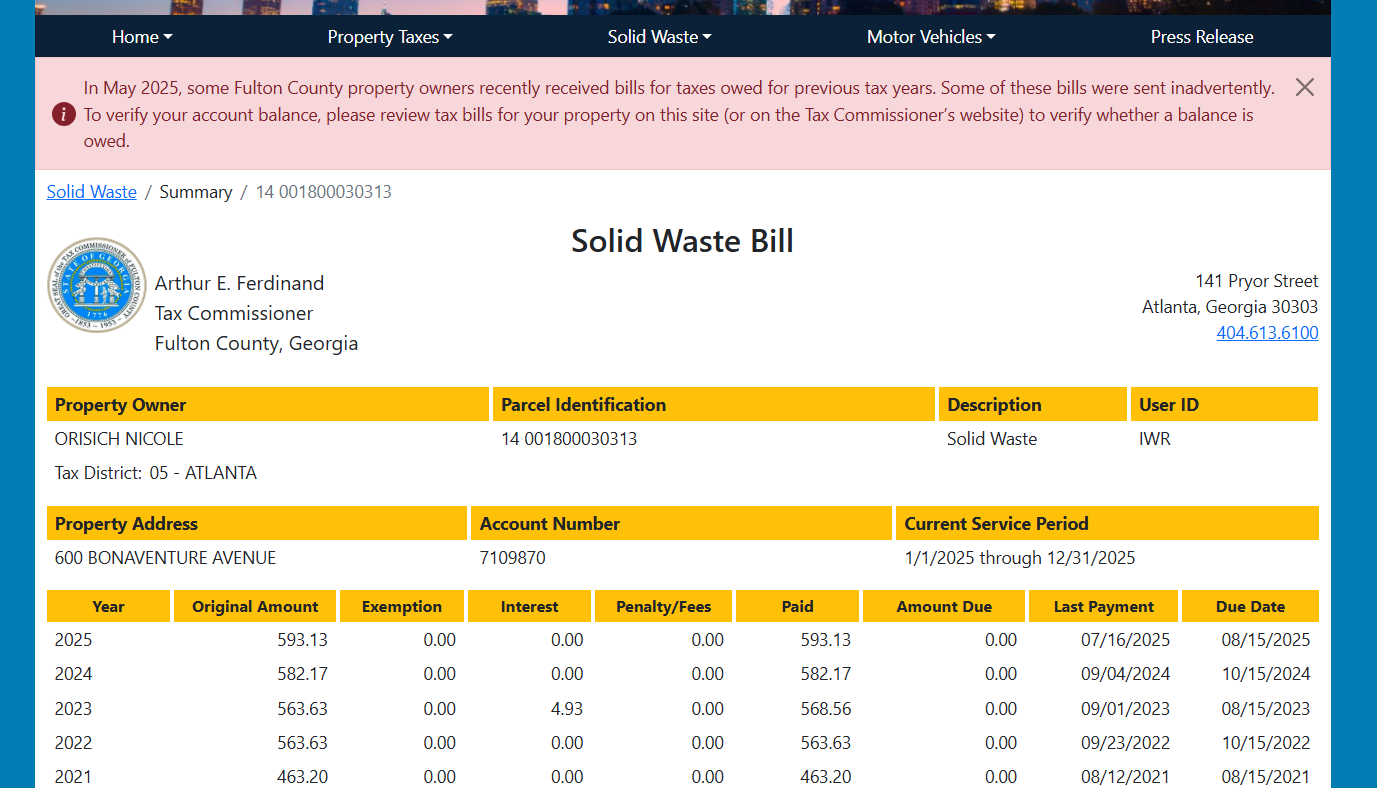Click the parcel ID value under Parcel Identification

(569, 439)
